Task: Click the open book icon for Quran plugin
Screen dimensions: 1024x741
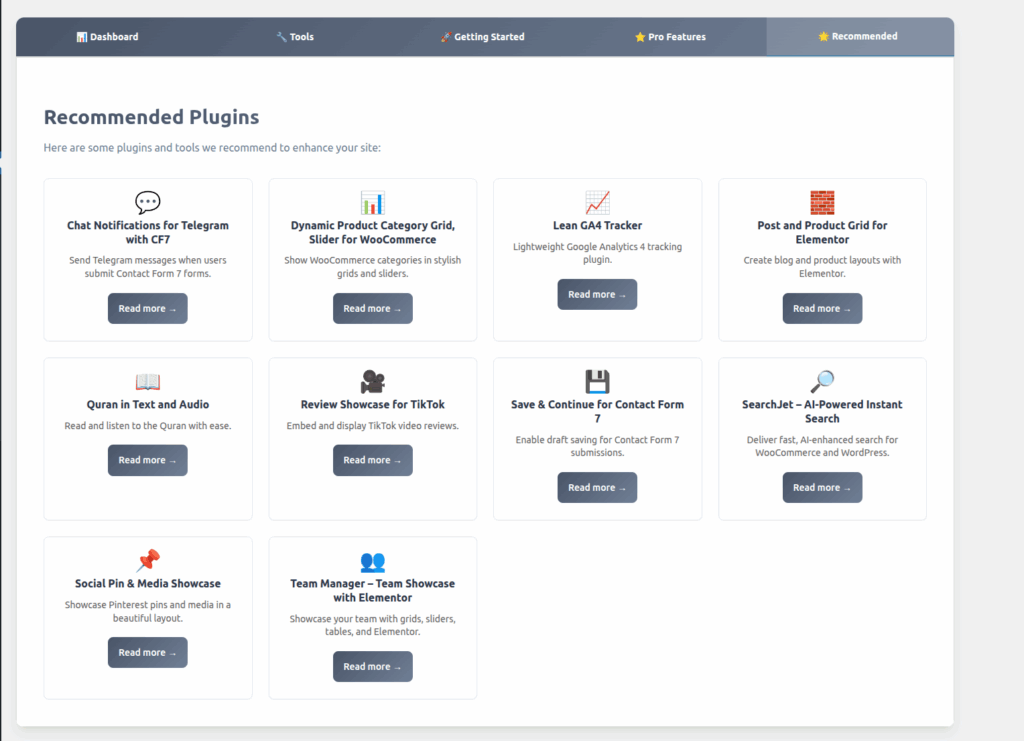Action: 148,382
